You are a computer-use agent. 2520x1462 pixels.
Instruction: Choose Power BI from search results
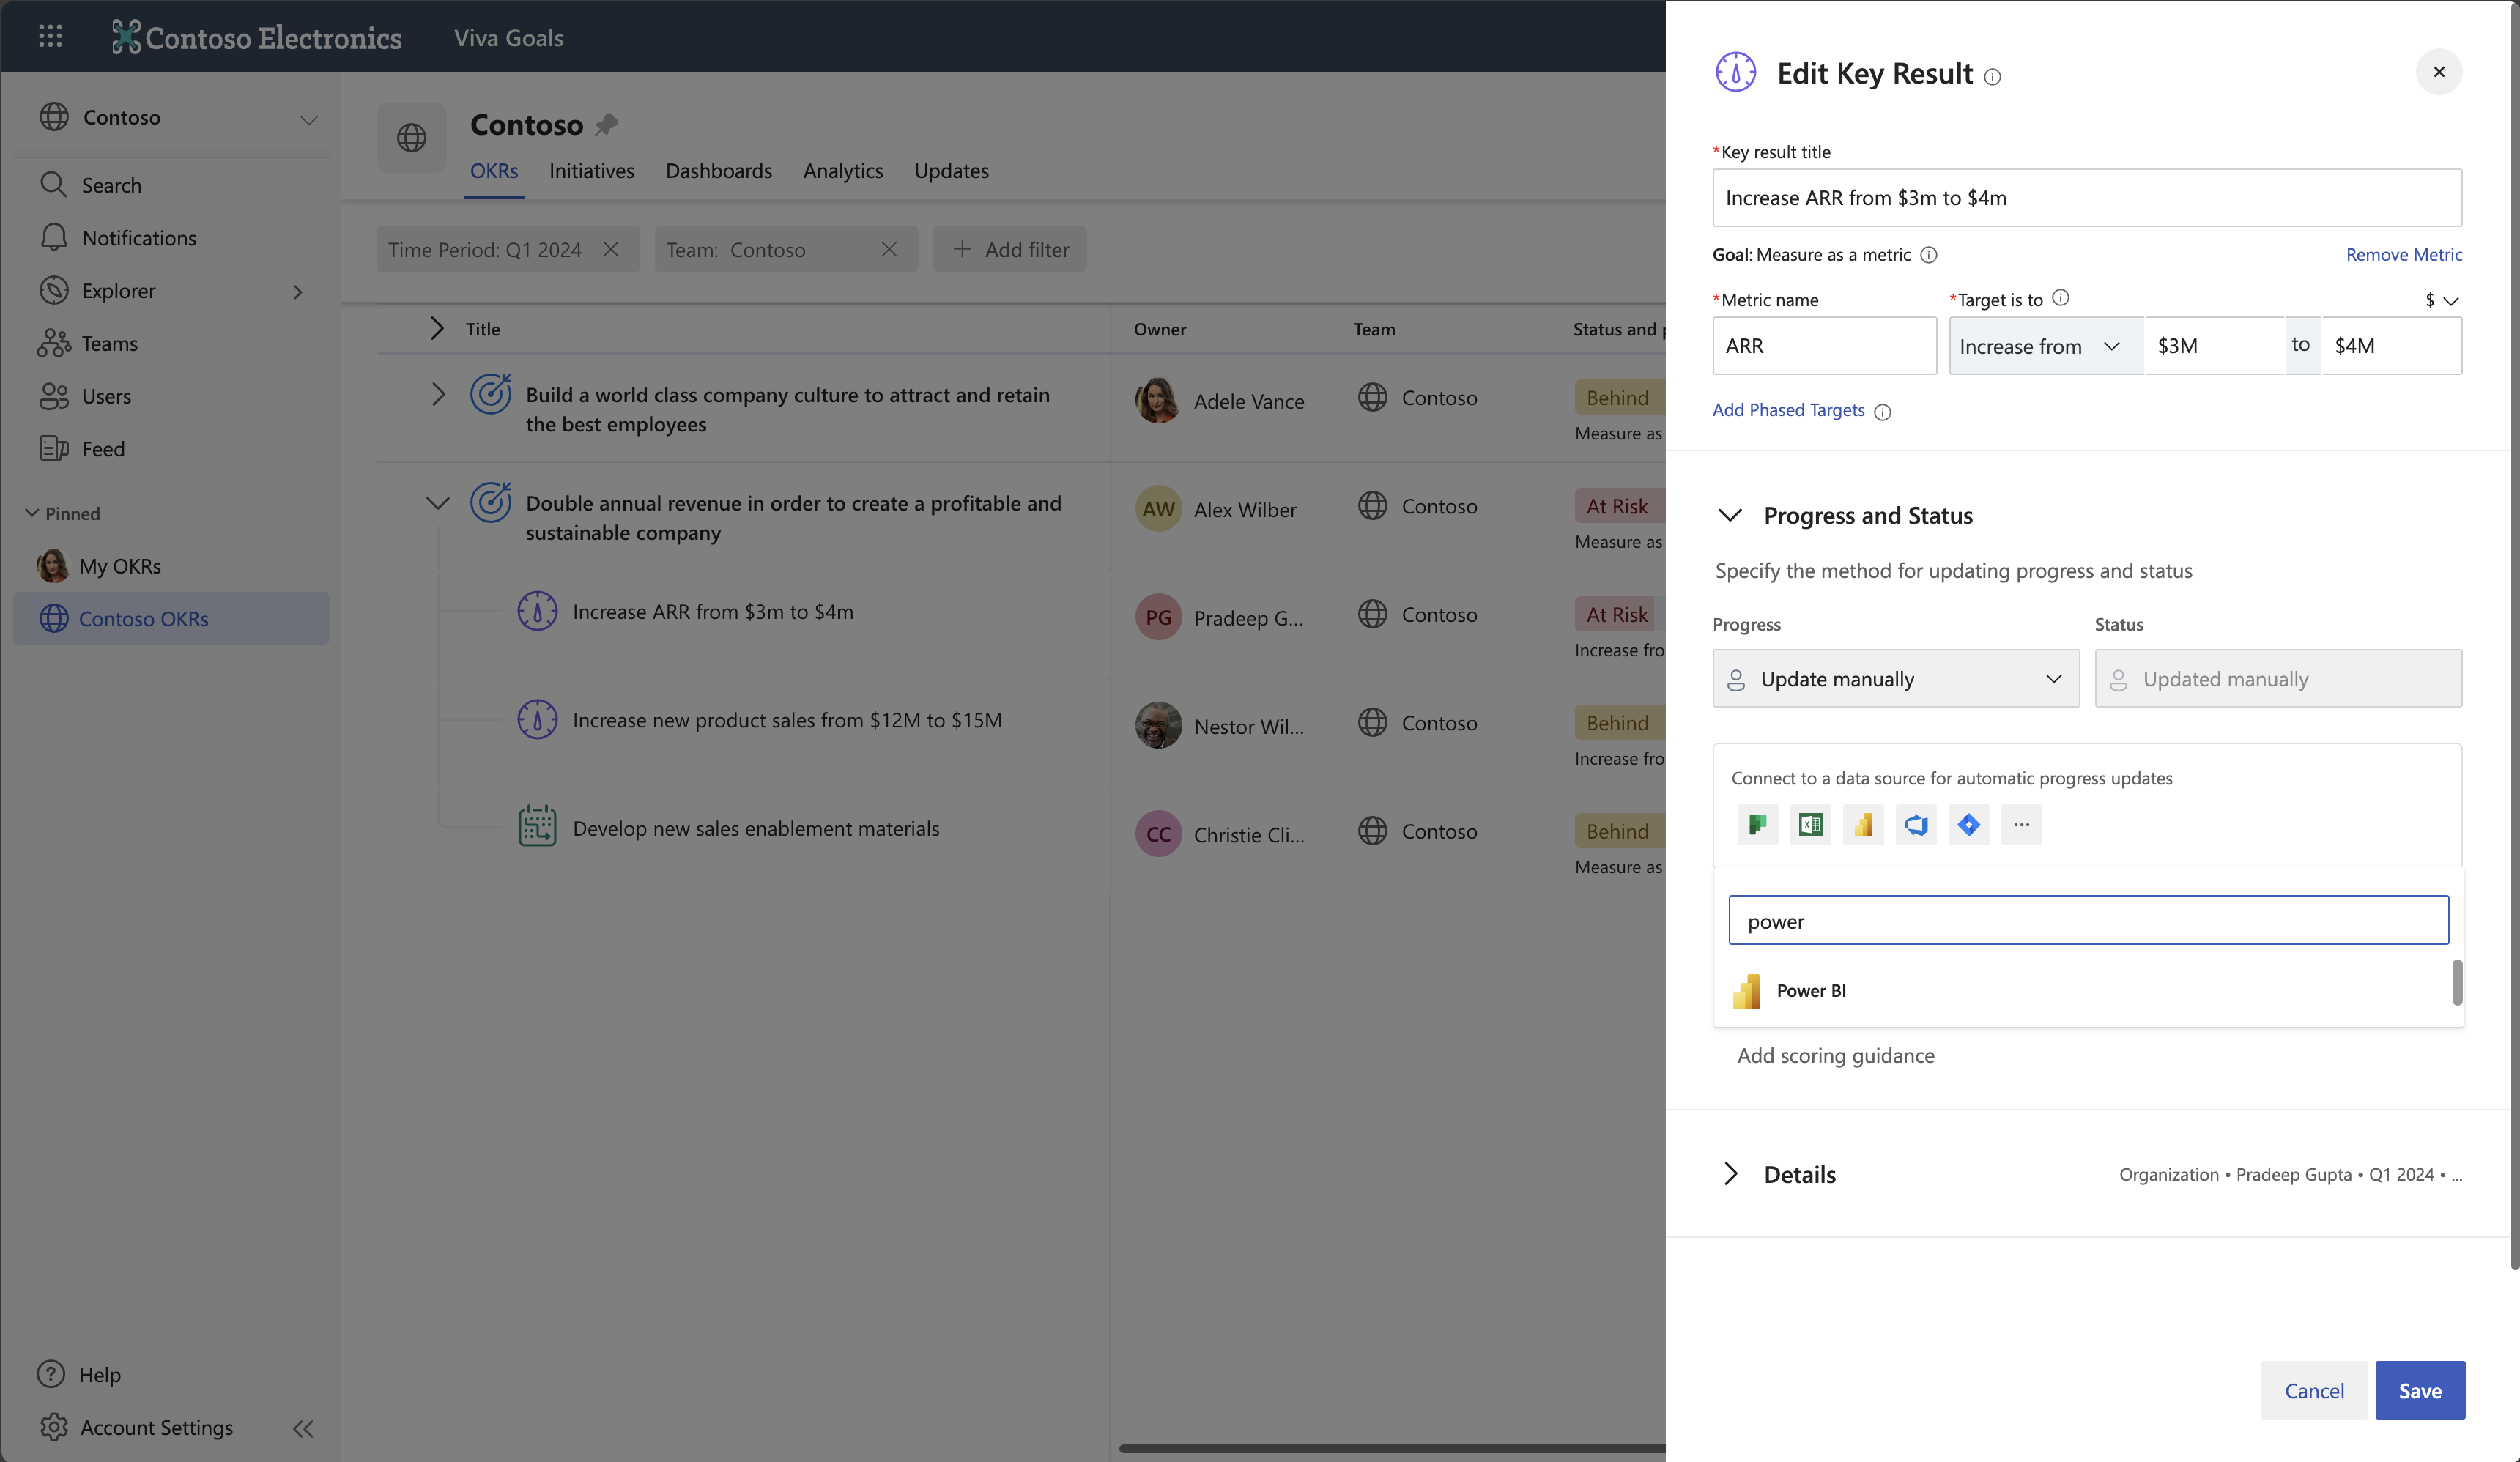[x=1810, y=990]
